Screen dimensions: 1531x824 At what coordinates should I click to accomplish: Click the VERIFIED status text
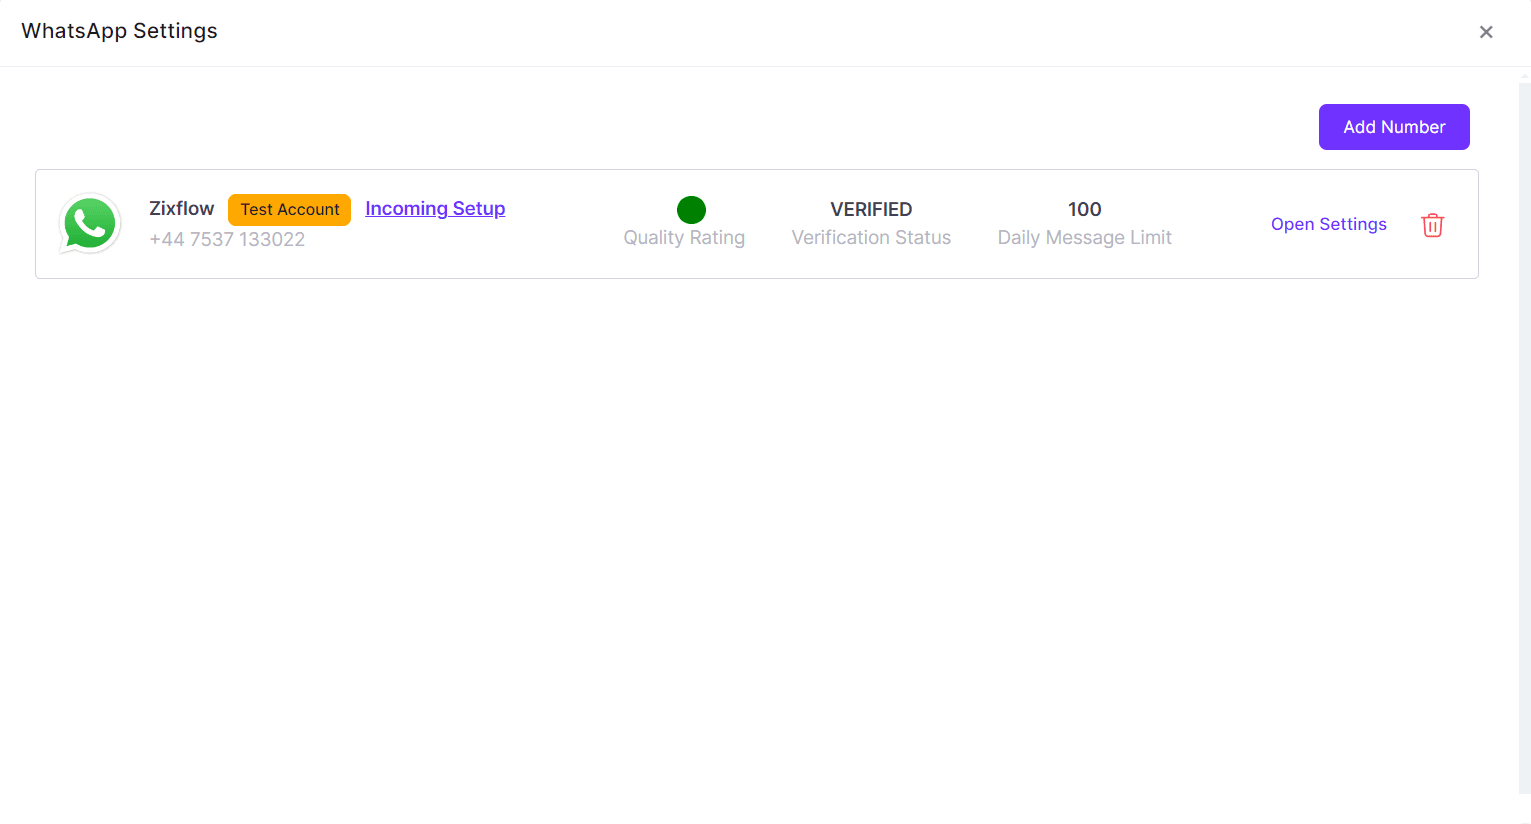tap(871, 210)
